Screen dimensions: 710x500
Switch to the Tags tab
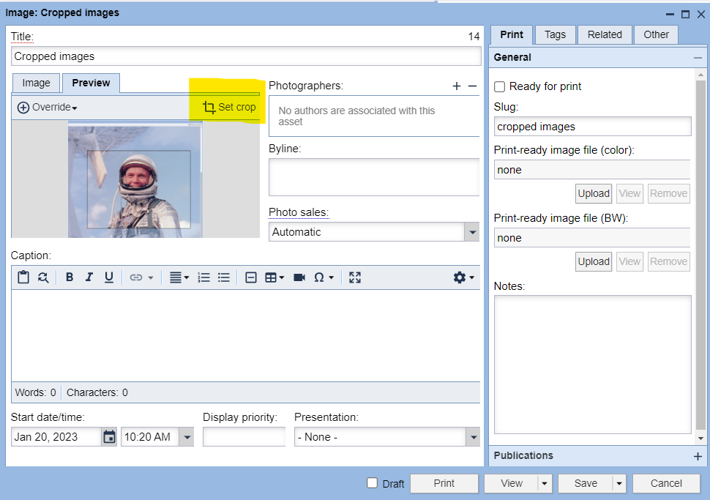pyautogui.click(x=555, y=35)
